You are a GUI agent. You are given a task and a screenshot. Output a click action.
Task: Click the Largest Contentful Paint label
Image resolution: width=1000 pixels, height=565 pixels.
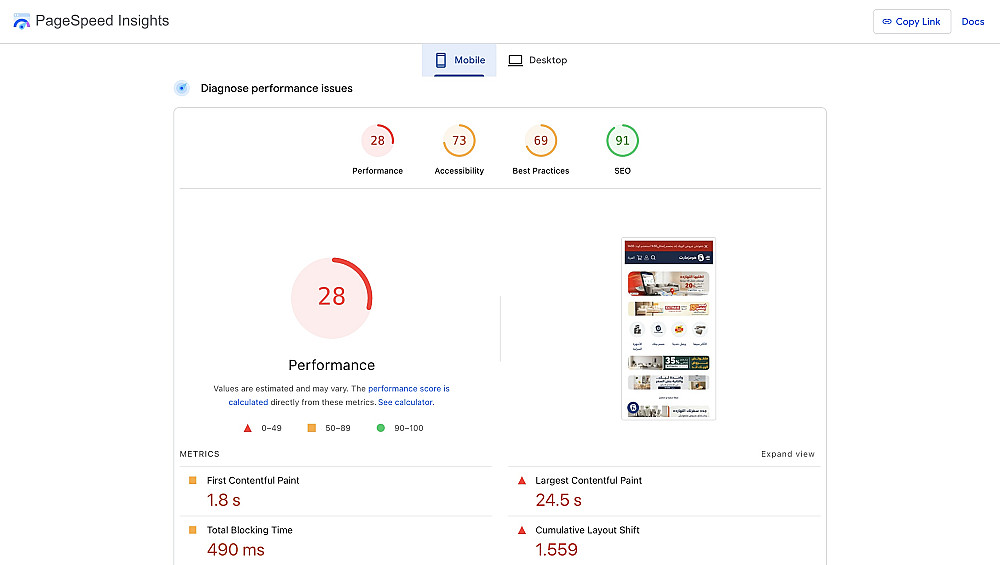coord(588,480)
